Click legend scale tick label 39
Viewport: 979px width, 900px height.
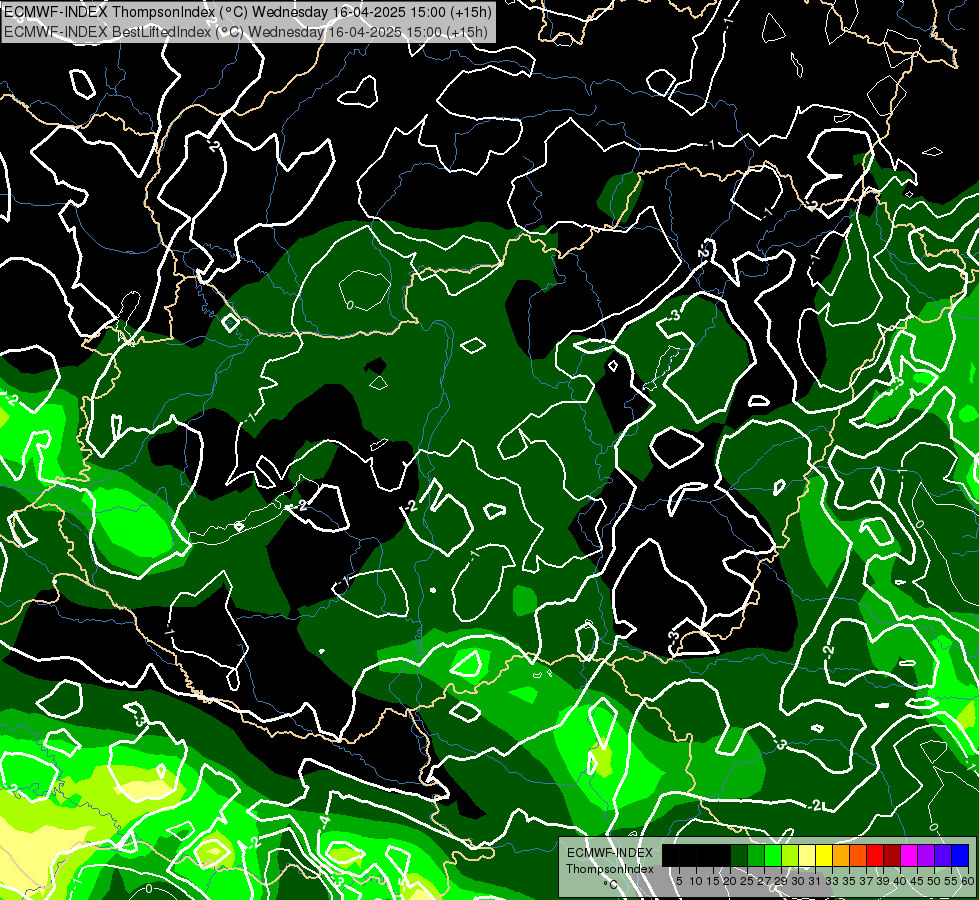[x=883, y=881]
